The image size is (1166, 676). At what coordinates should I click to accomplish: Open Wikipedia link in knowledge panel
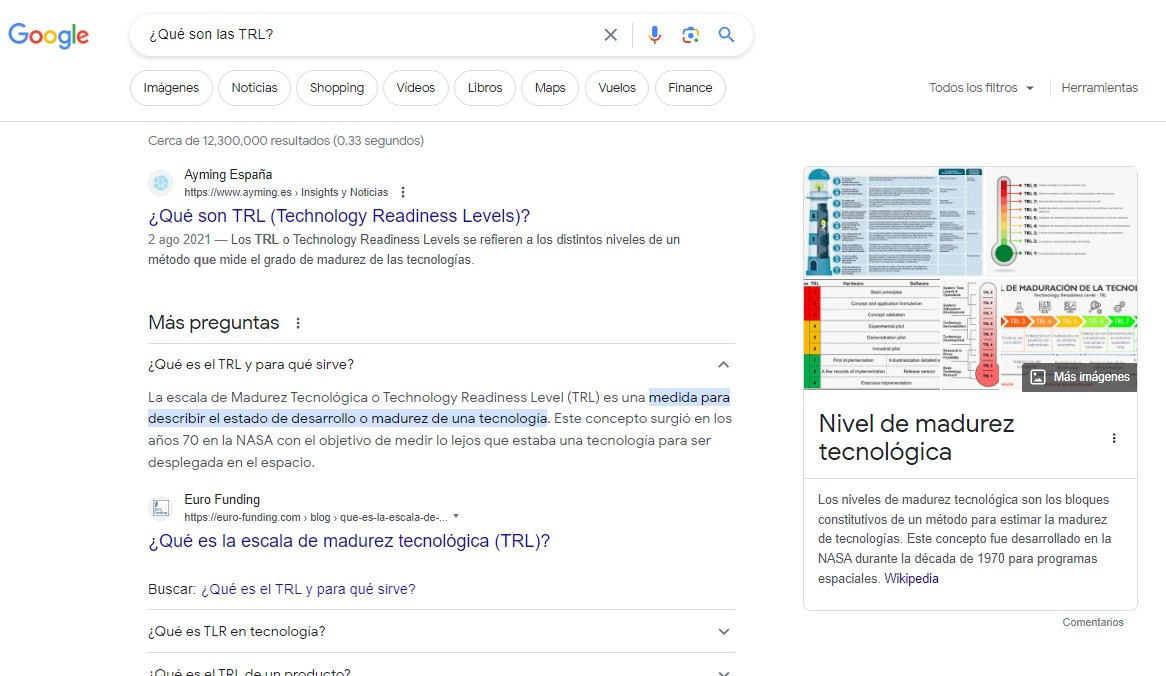(911, 579)
